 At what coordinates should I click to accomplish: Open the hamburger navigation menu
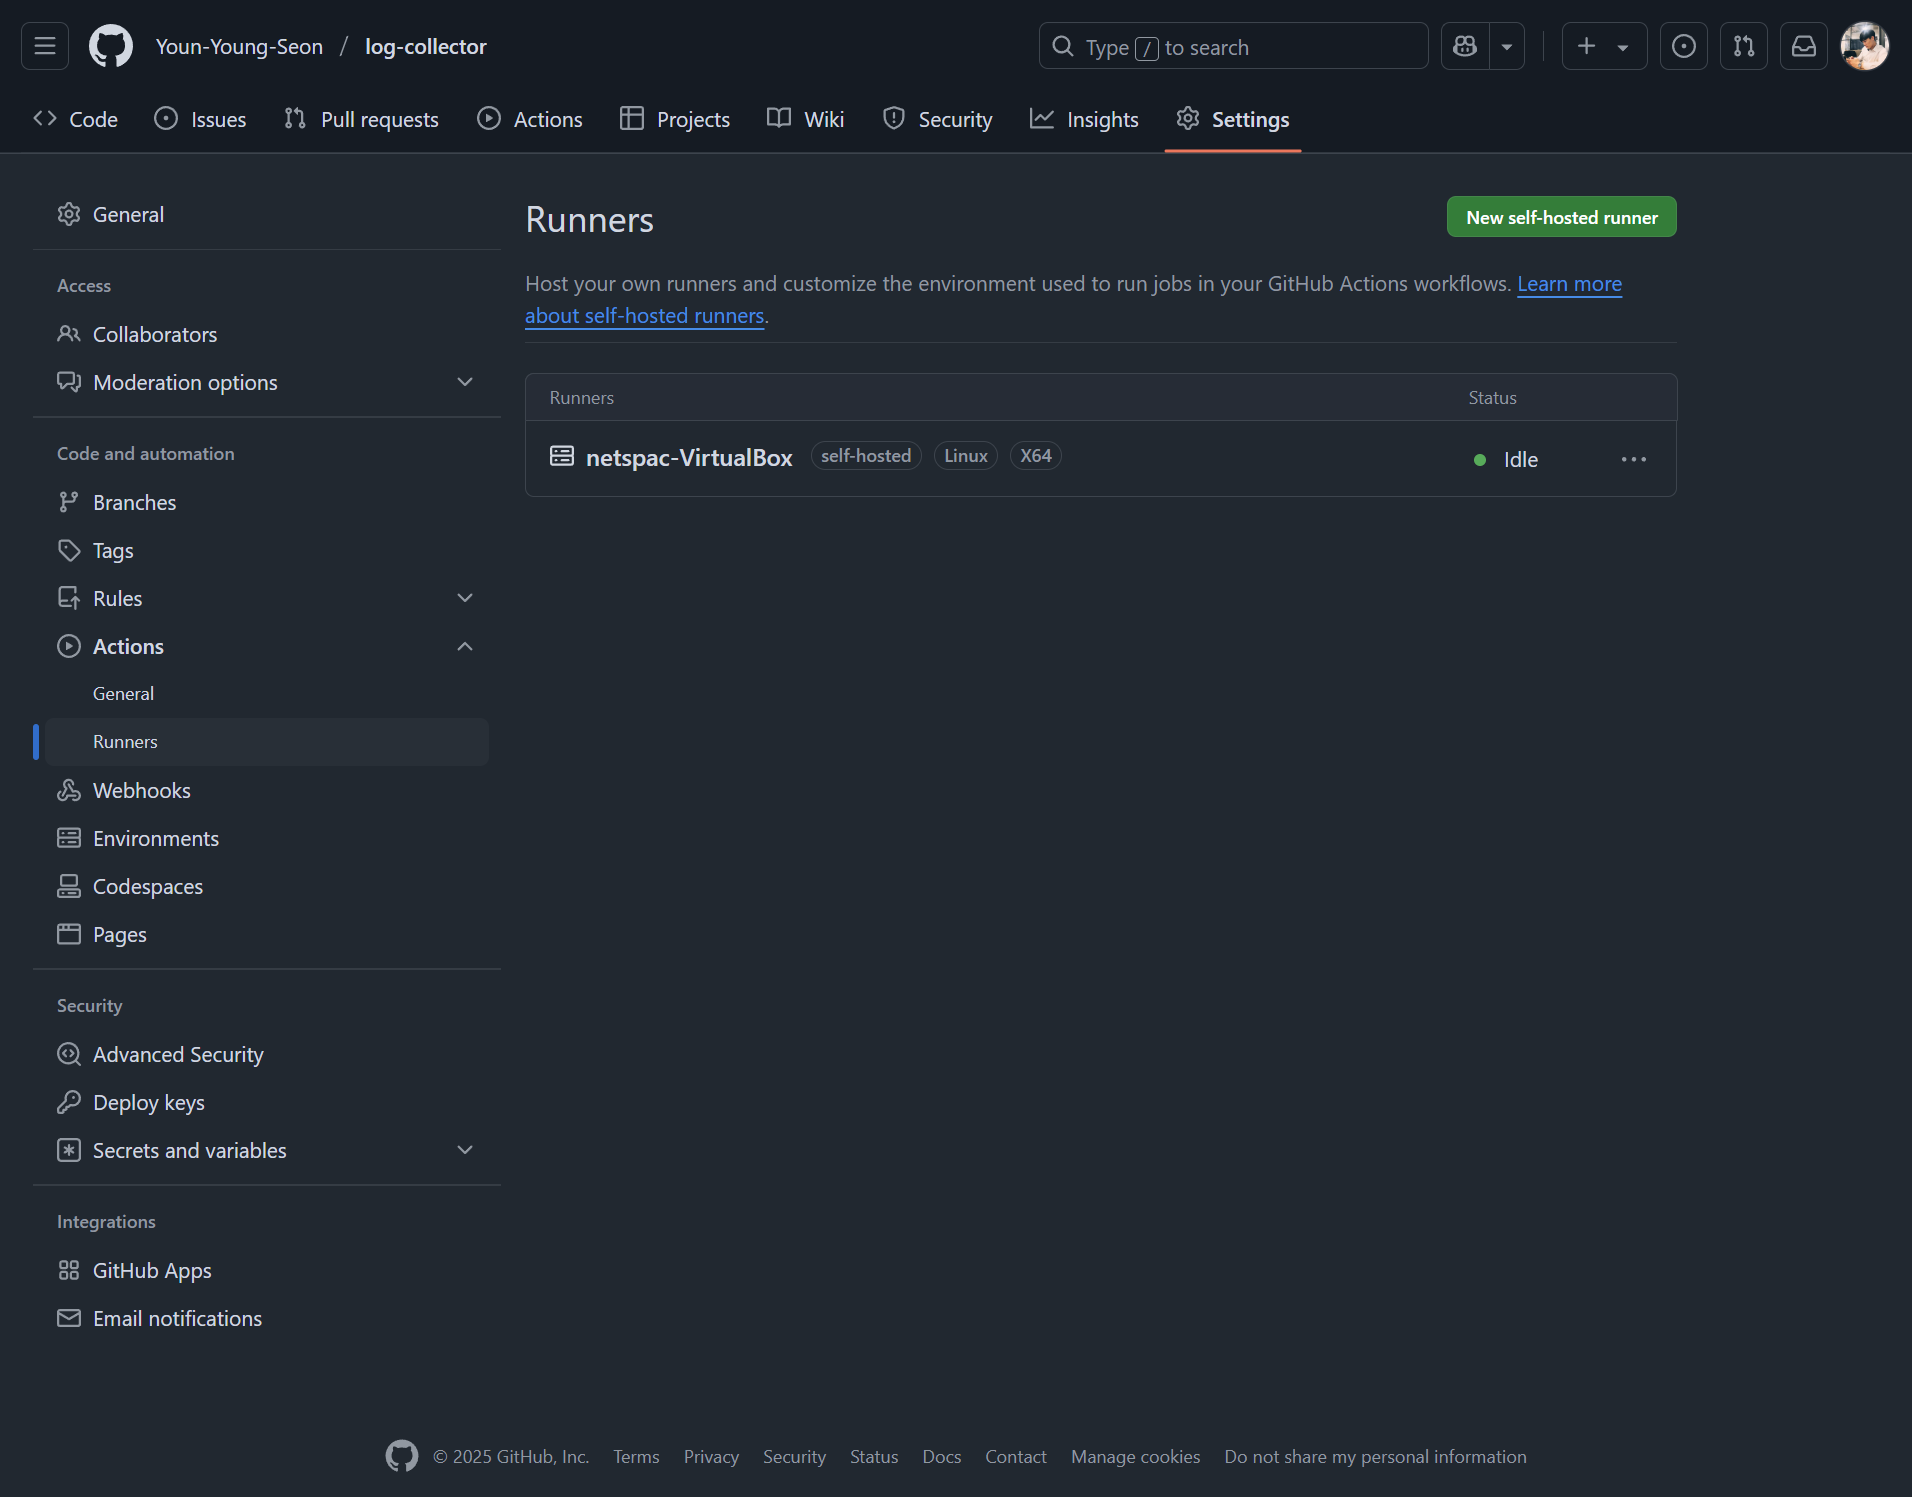coord(45,46)
